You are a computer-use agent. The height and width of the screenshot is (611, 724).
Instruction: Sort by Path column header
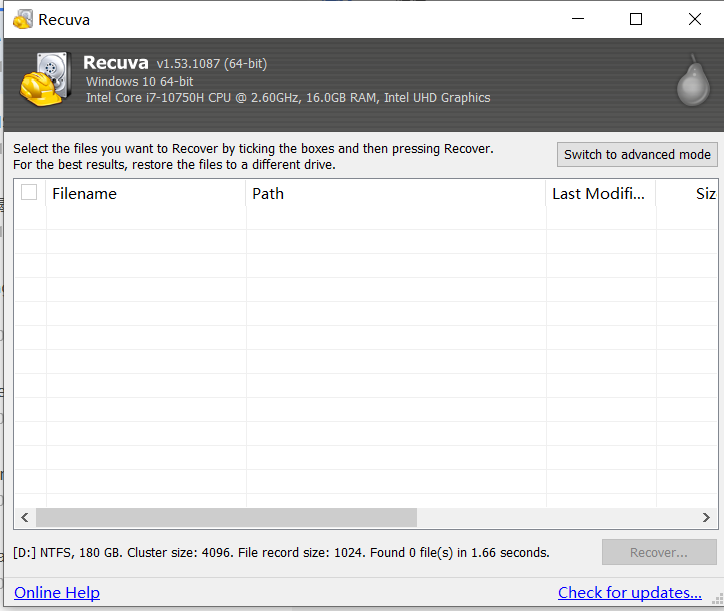pyautogui.click(x=396, y=194)
